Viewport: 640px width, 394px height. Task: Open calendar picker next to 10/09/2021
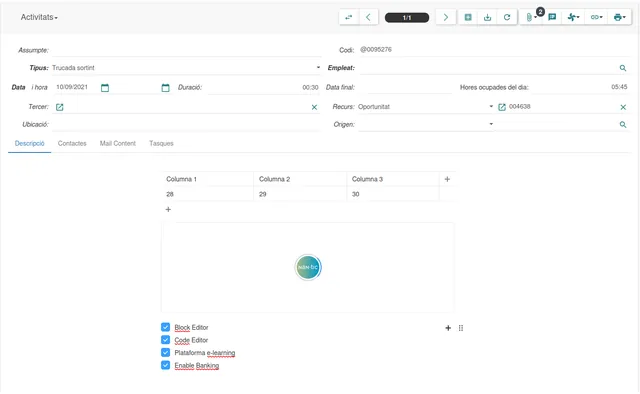coord(105,87)
